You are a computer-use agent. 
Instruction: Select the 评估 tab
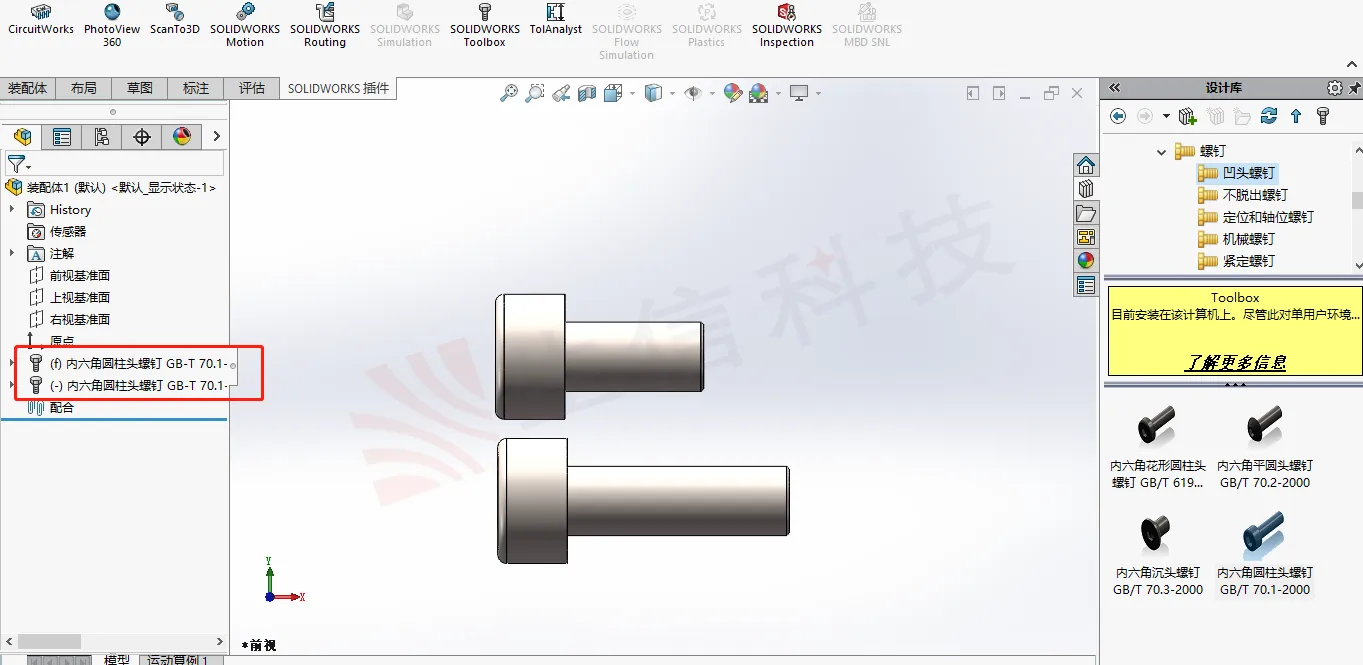pos(252,88)
